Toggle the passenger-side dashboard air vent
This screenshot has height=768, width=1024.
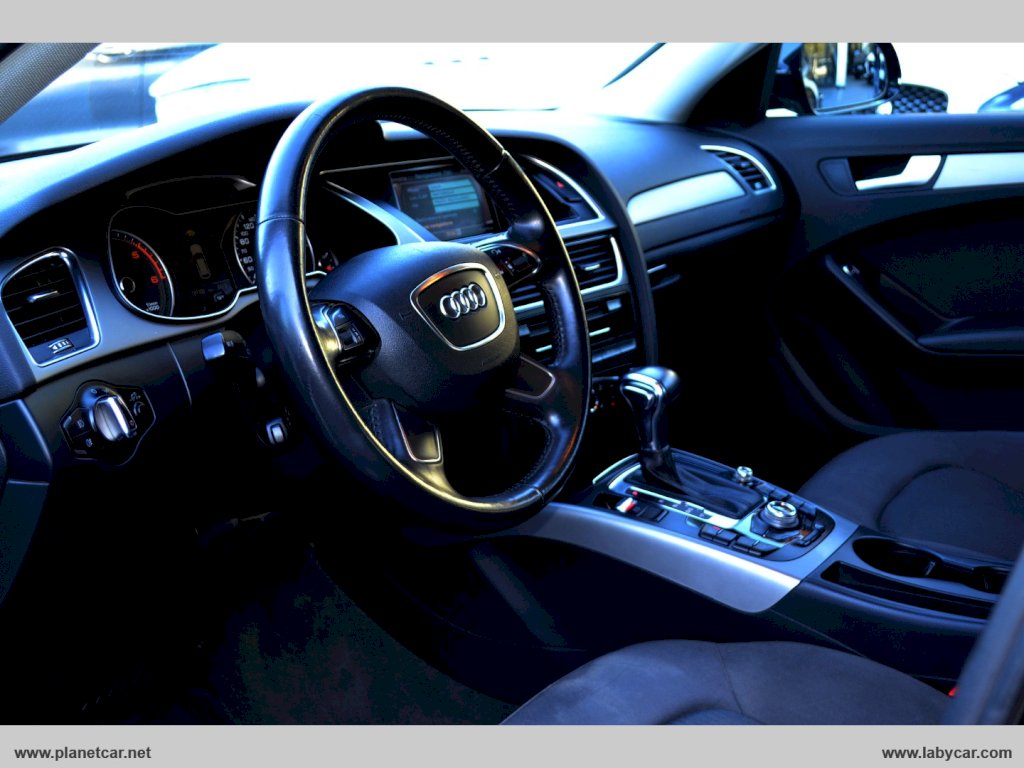(744, 169)
